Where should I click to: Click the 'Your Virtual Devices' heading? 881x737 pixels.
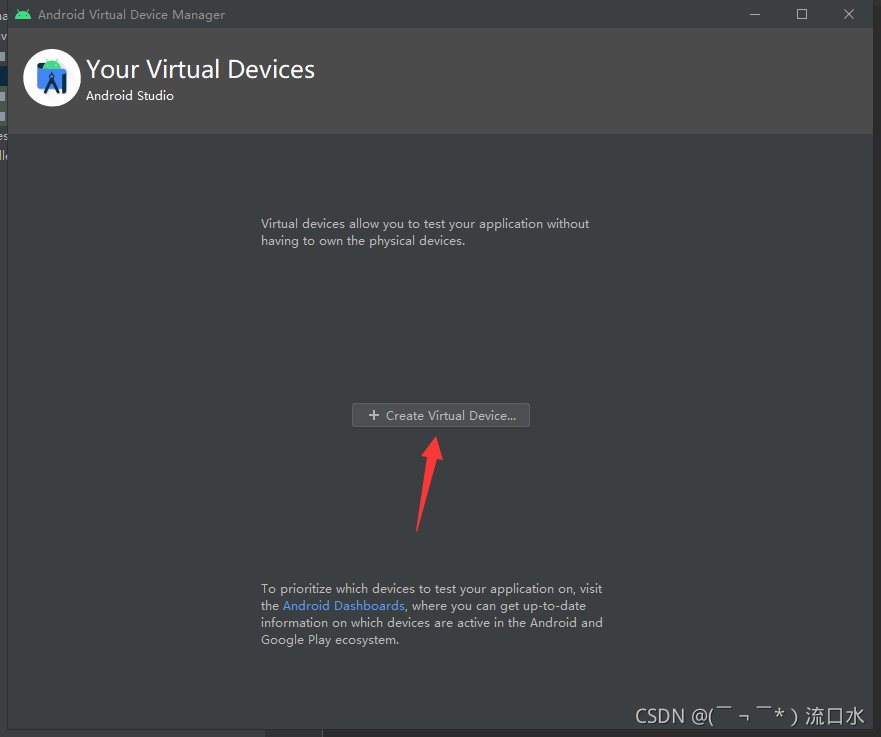click(x=200, y=70)
